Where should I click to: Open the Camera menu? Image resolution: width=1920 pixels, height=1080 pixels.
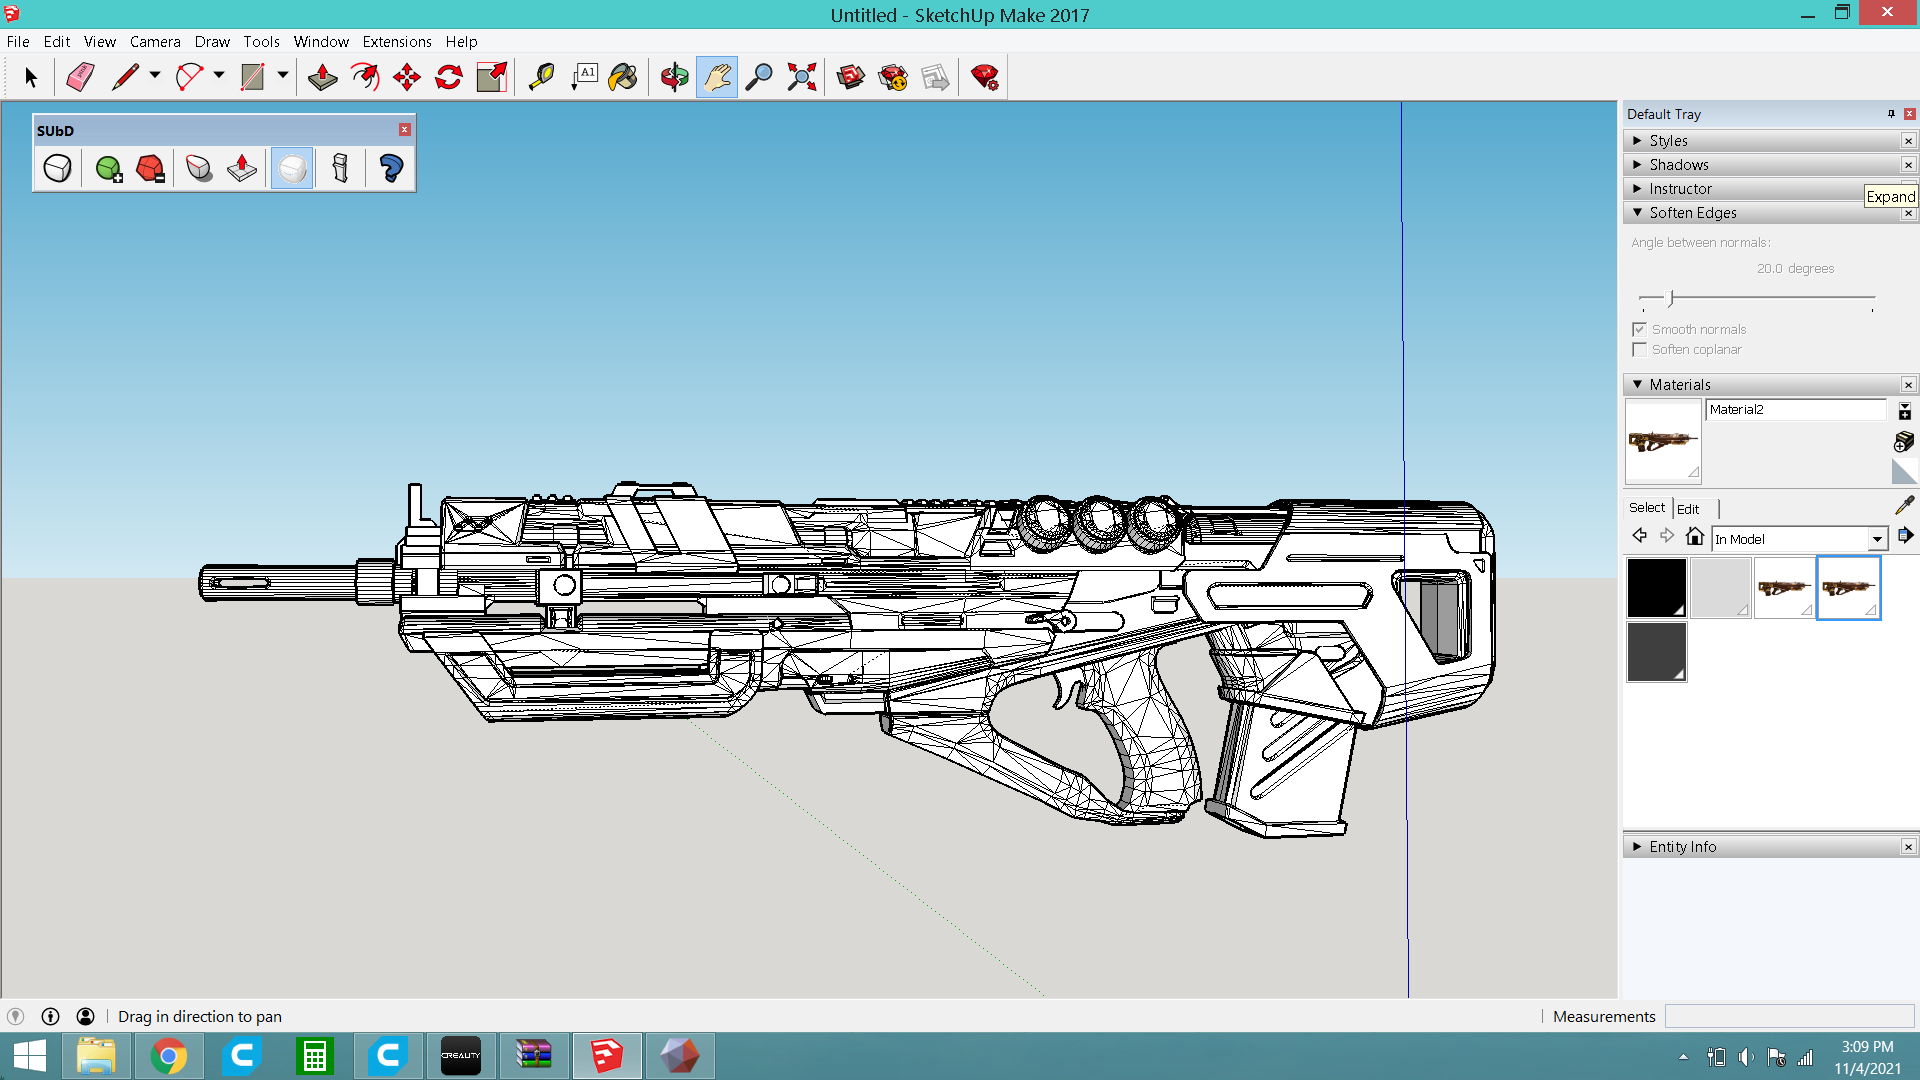pyautogui.click(x=155, y=42)
